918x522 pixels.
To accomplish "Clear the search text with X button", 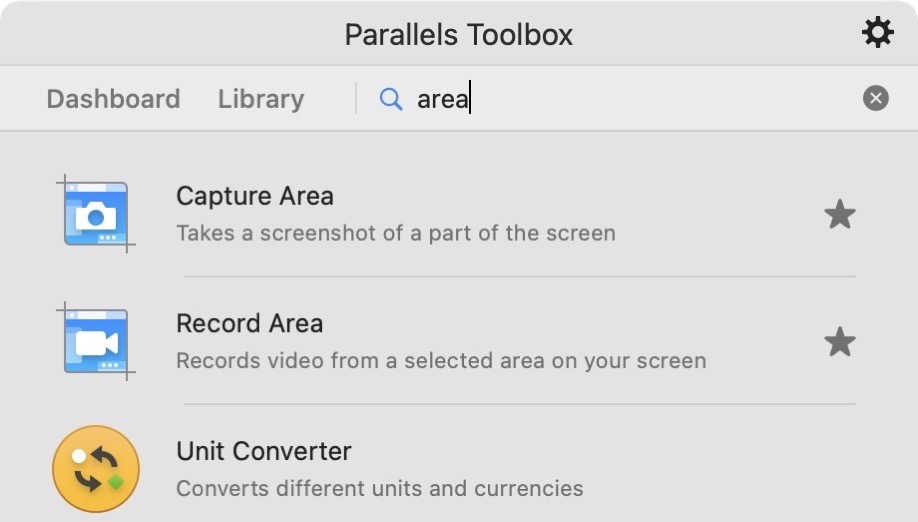I will tap(875, 98).
